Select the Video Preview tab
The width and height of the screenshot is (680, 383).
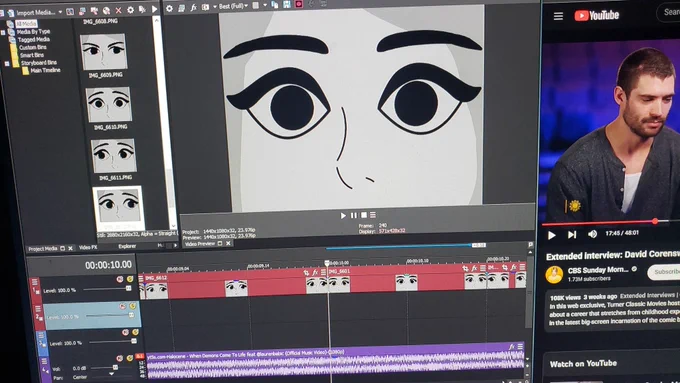point(199,244)
